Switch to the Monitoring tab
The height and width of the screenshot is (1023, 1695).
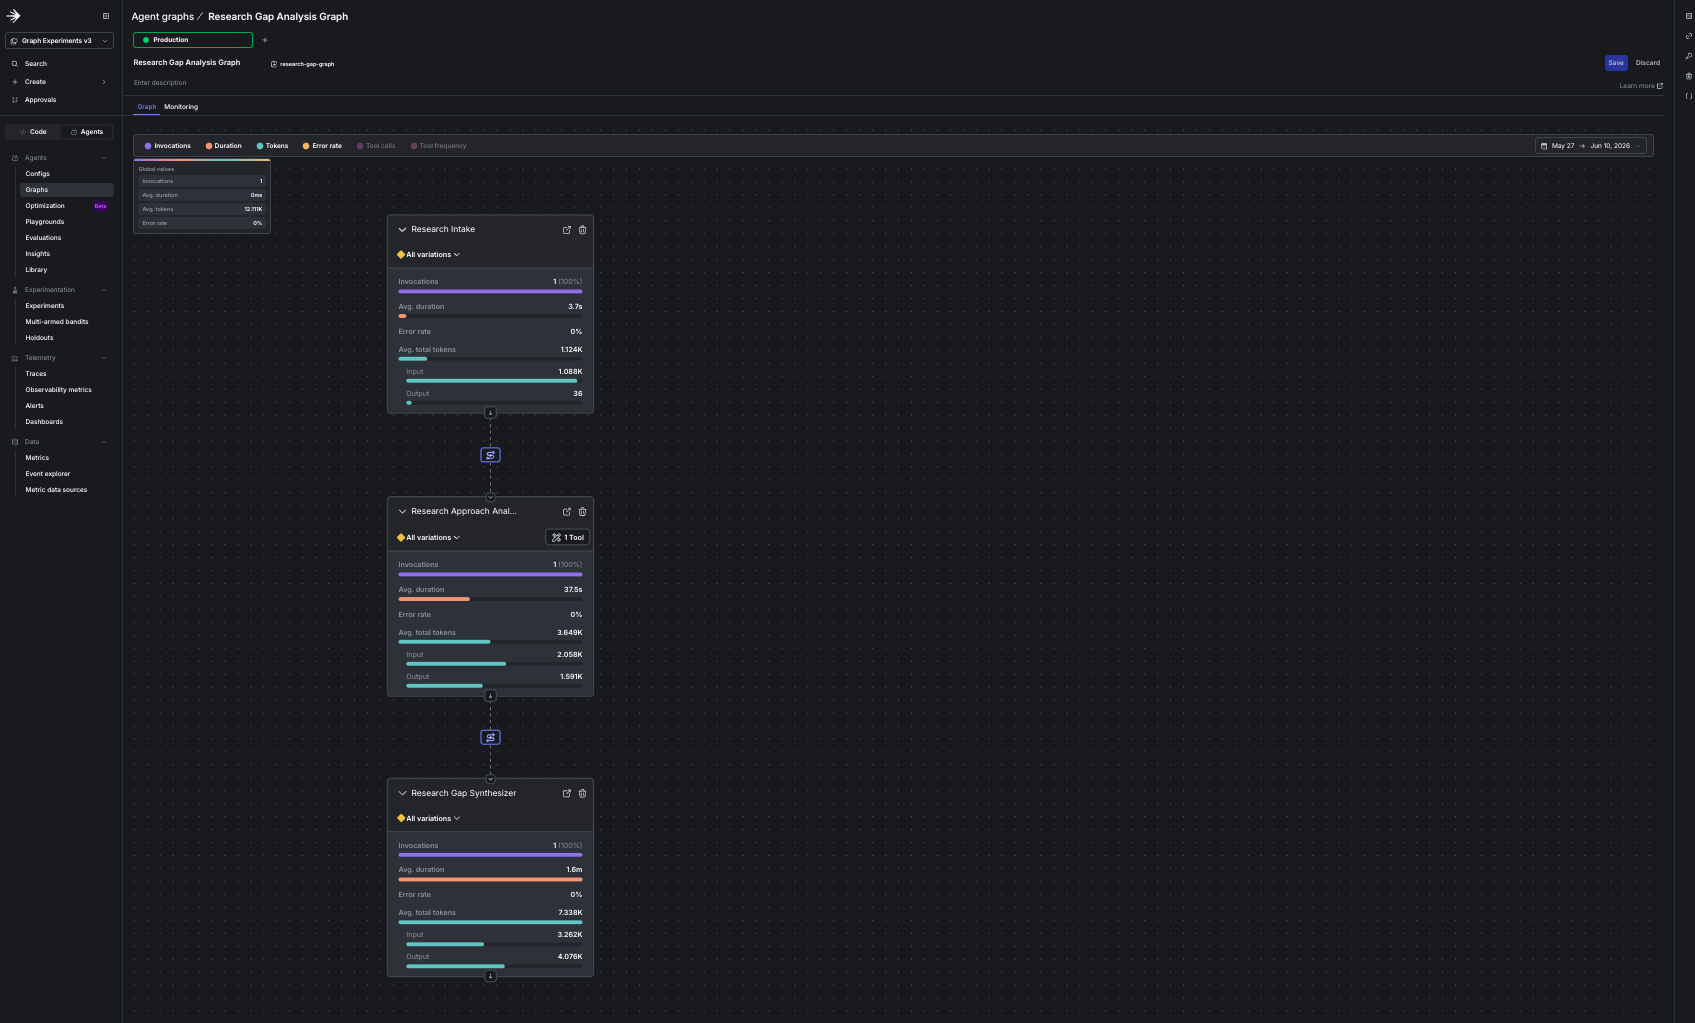pos(181,107)
